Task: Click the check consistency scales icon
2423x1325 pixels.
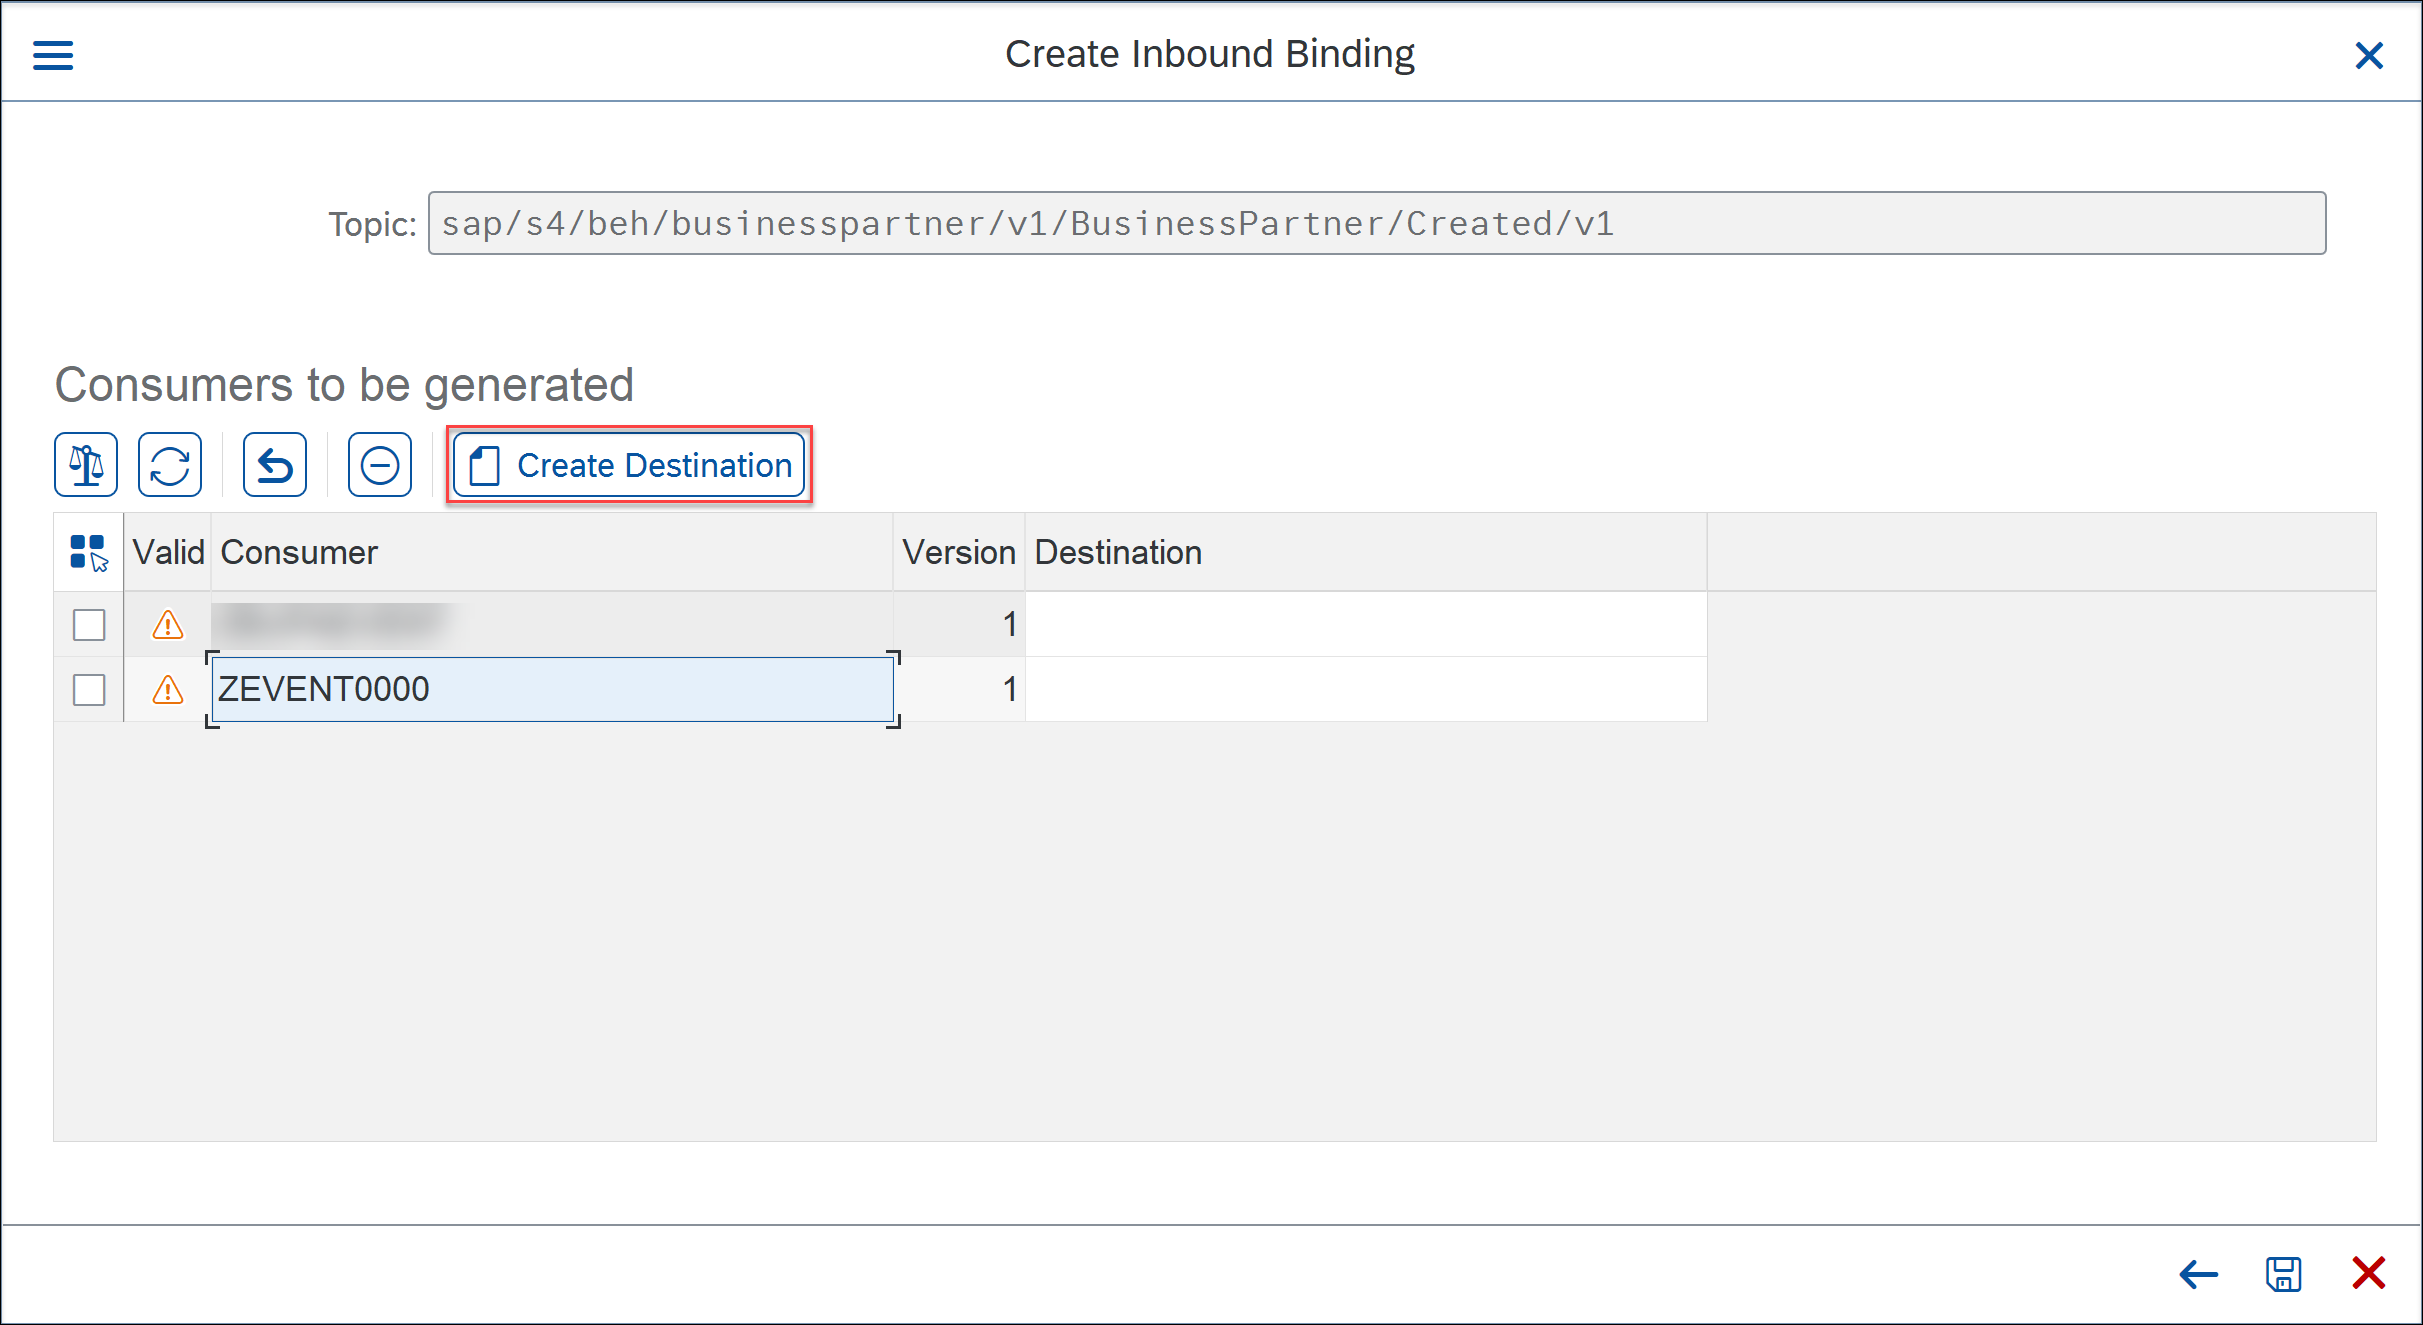Action: point(86,465)
